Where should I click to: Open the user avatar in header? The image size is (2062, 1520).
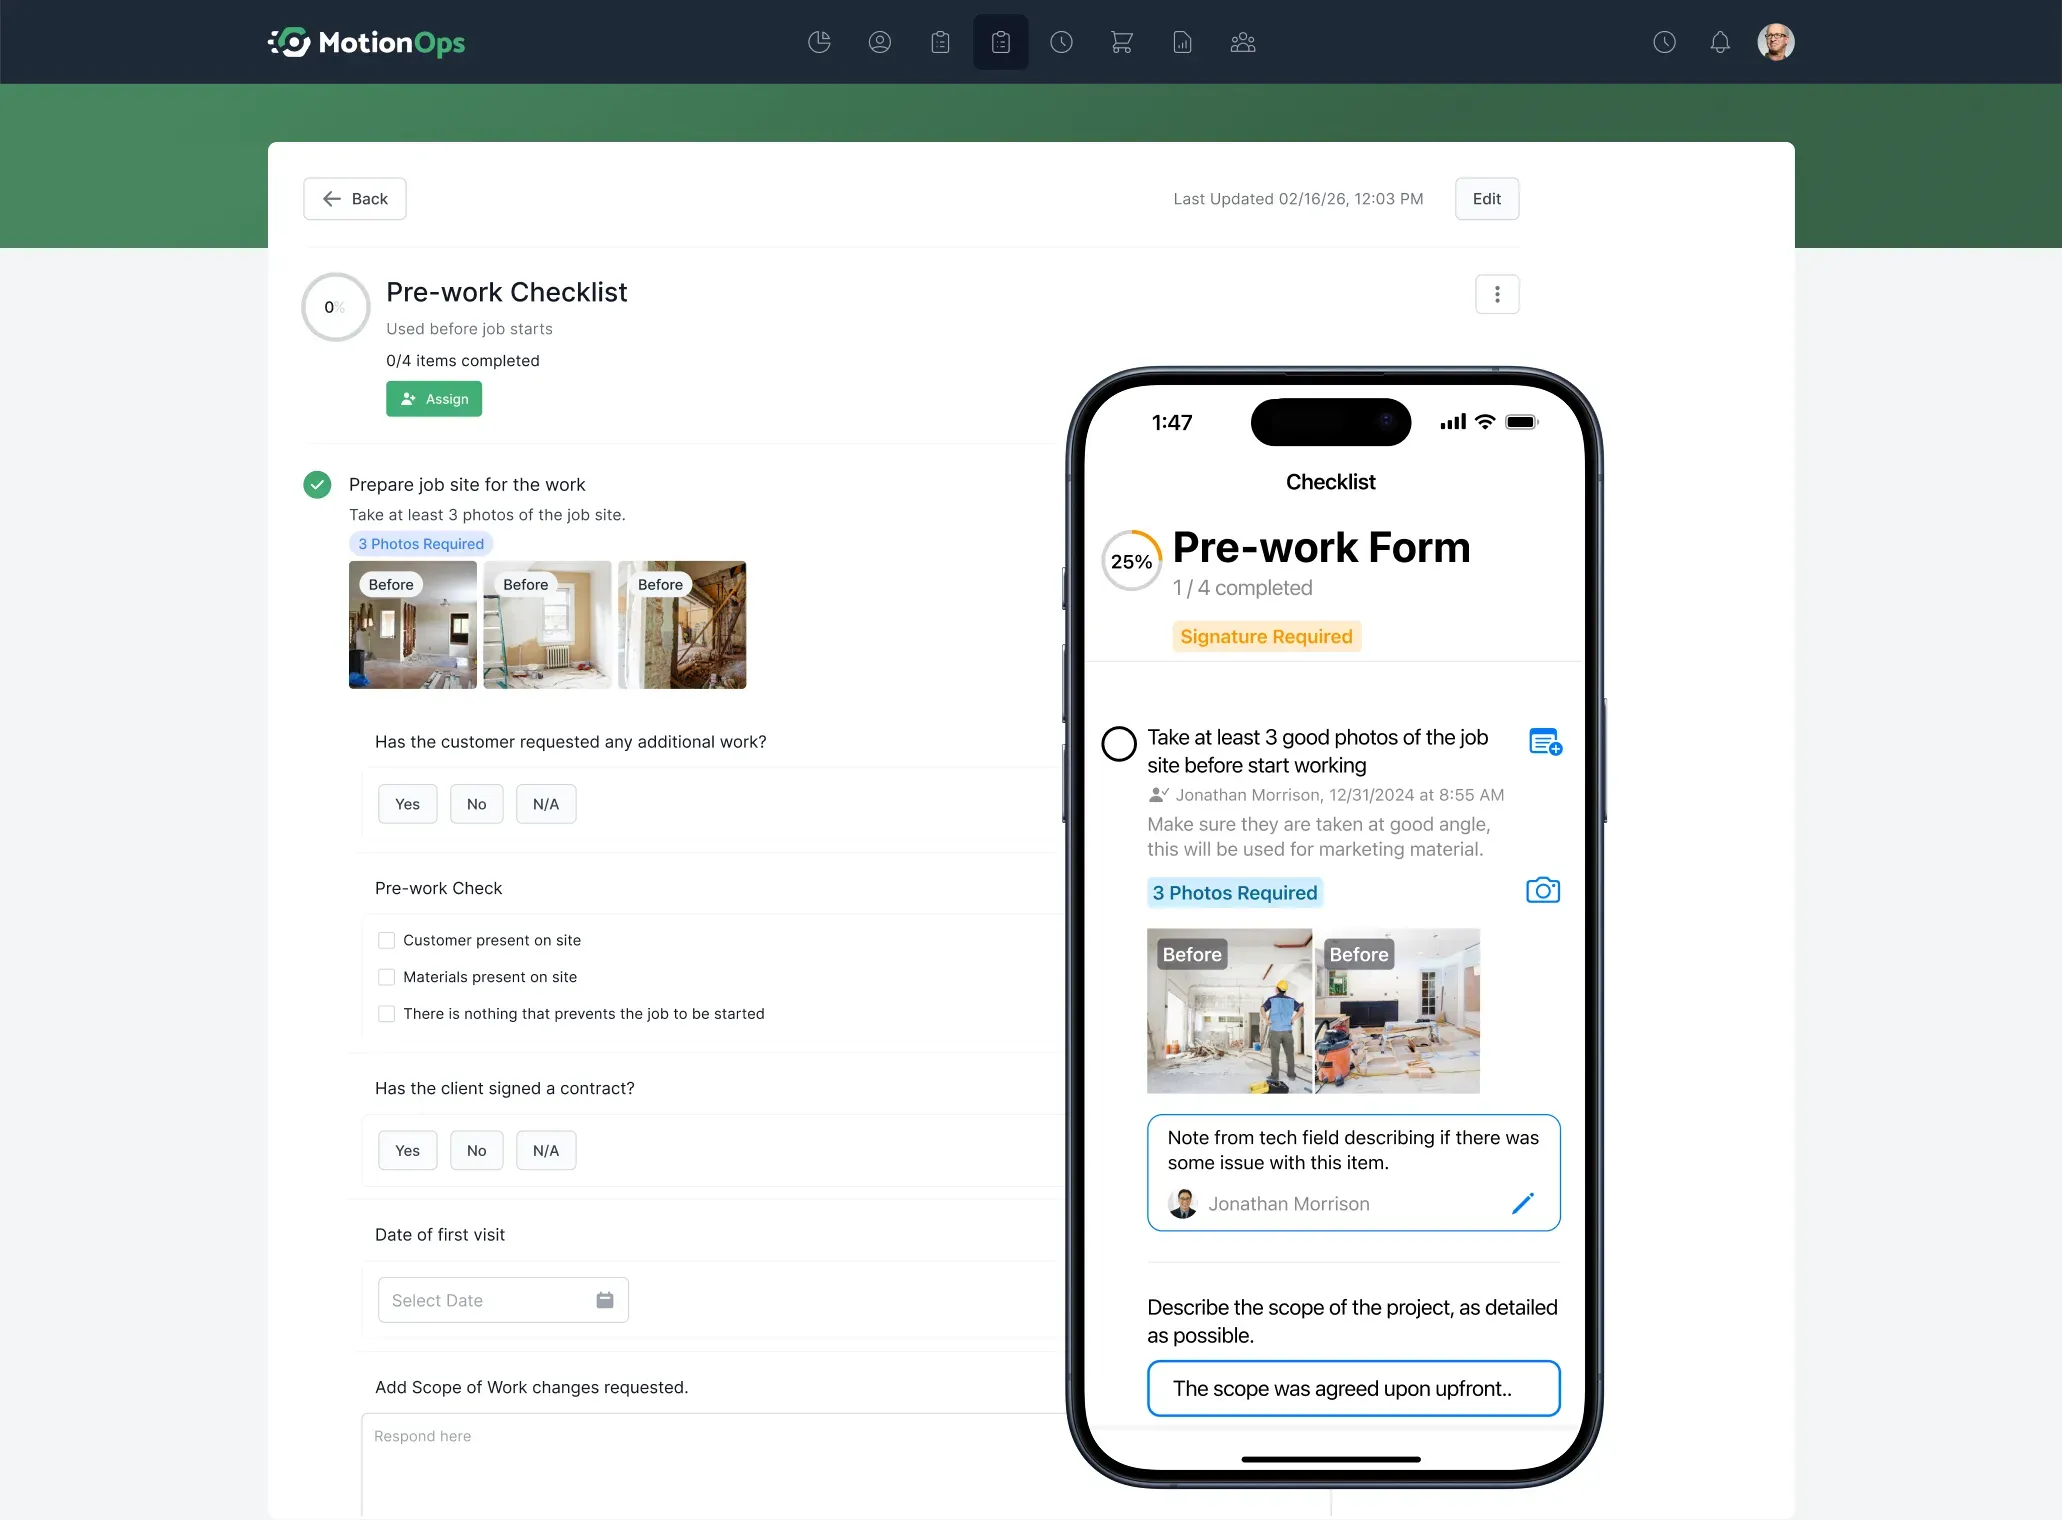tap(1776, 42)
